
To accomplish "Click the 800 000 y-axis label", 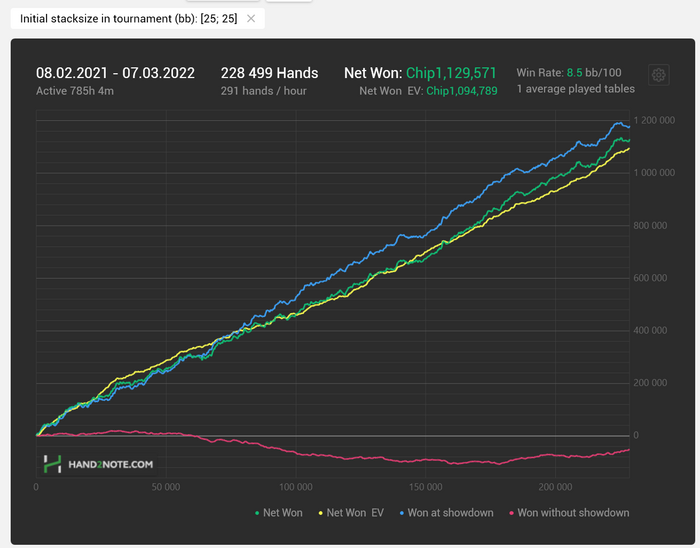I will 650,225.
